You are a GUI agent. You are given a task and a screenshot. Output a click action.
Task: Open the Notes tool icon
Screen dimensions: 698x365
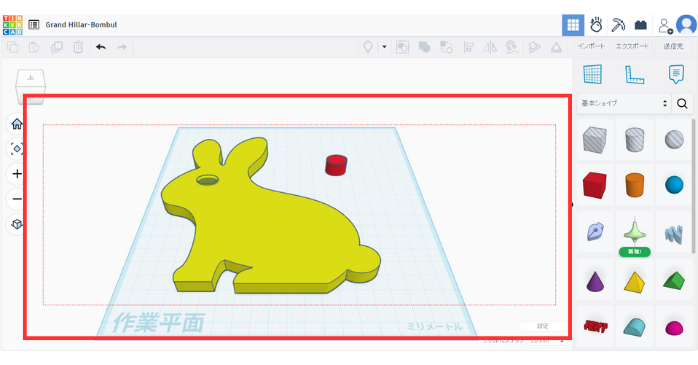point(676,74)
